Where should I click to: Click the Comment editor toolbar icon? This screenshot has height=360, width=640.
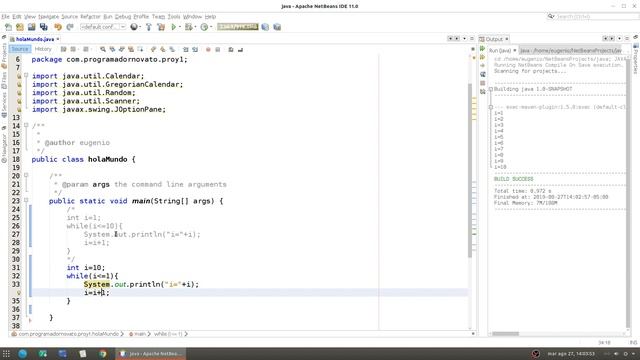(231, 49)
